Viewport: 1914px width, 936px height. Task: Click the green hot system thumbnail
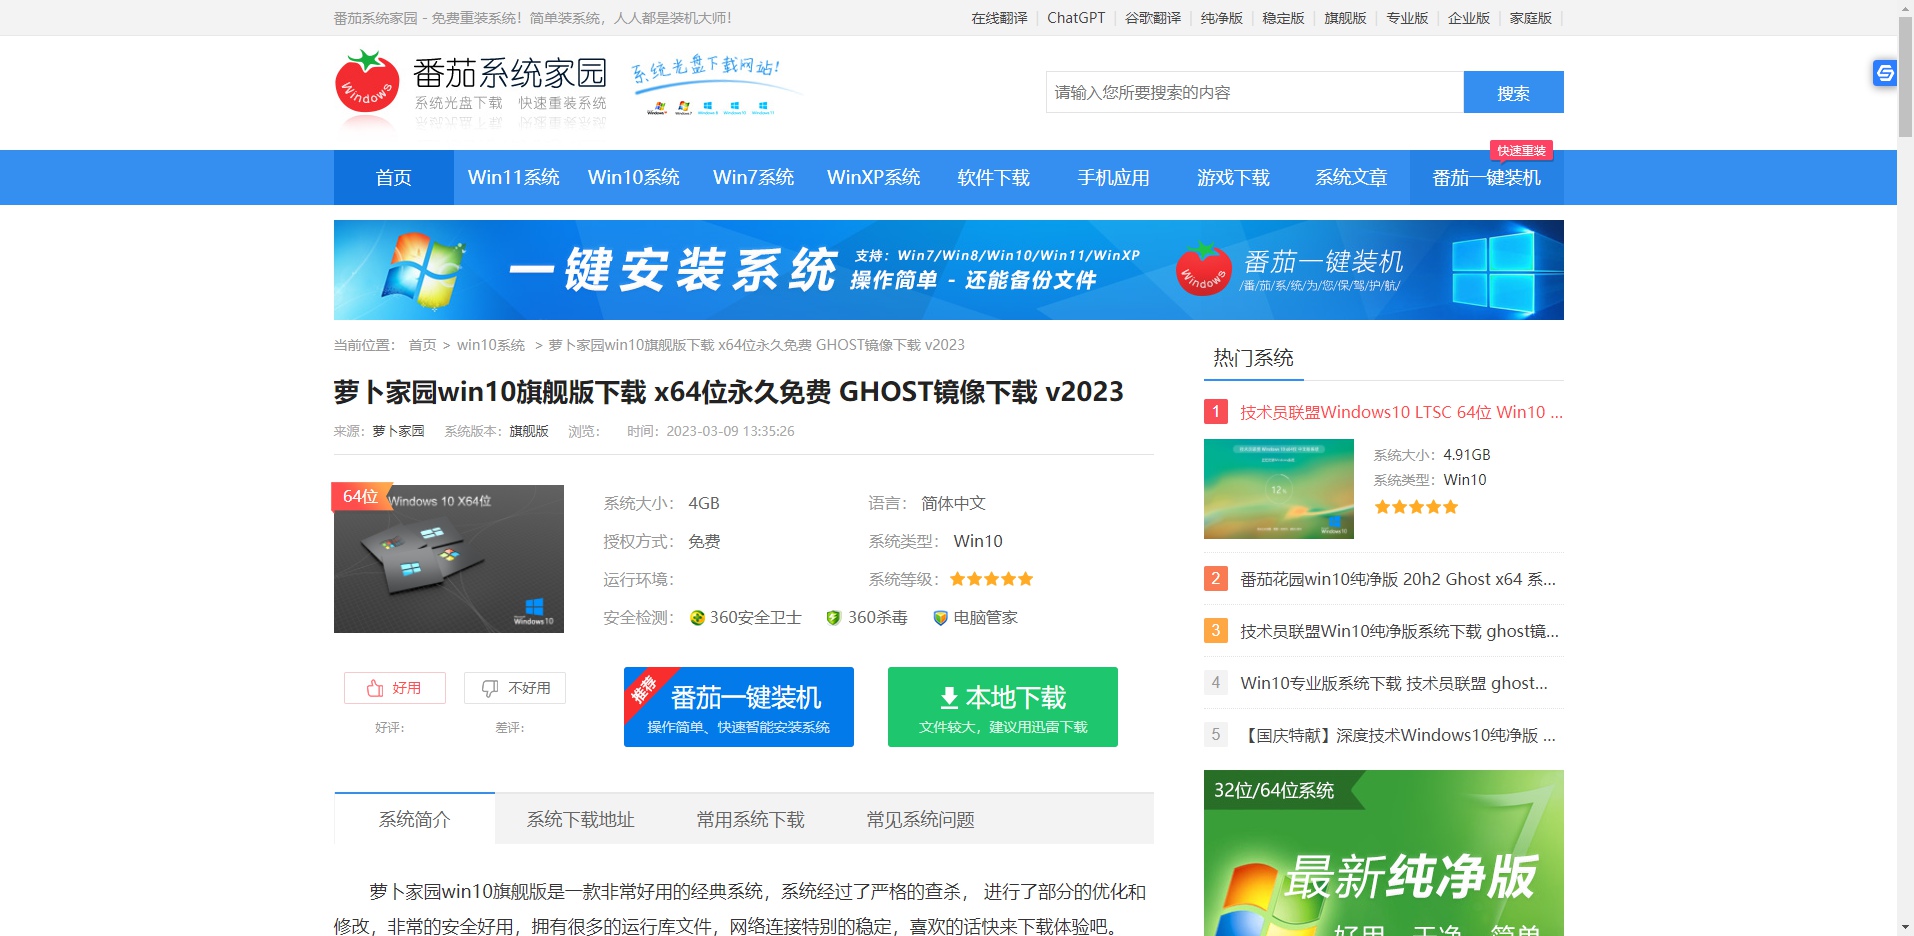[1279, 489]
